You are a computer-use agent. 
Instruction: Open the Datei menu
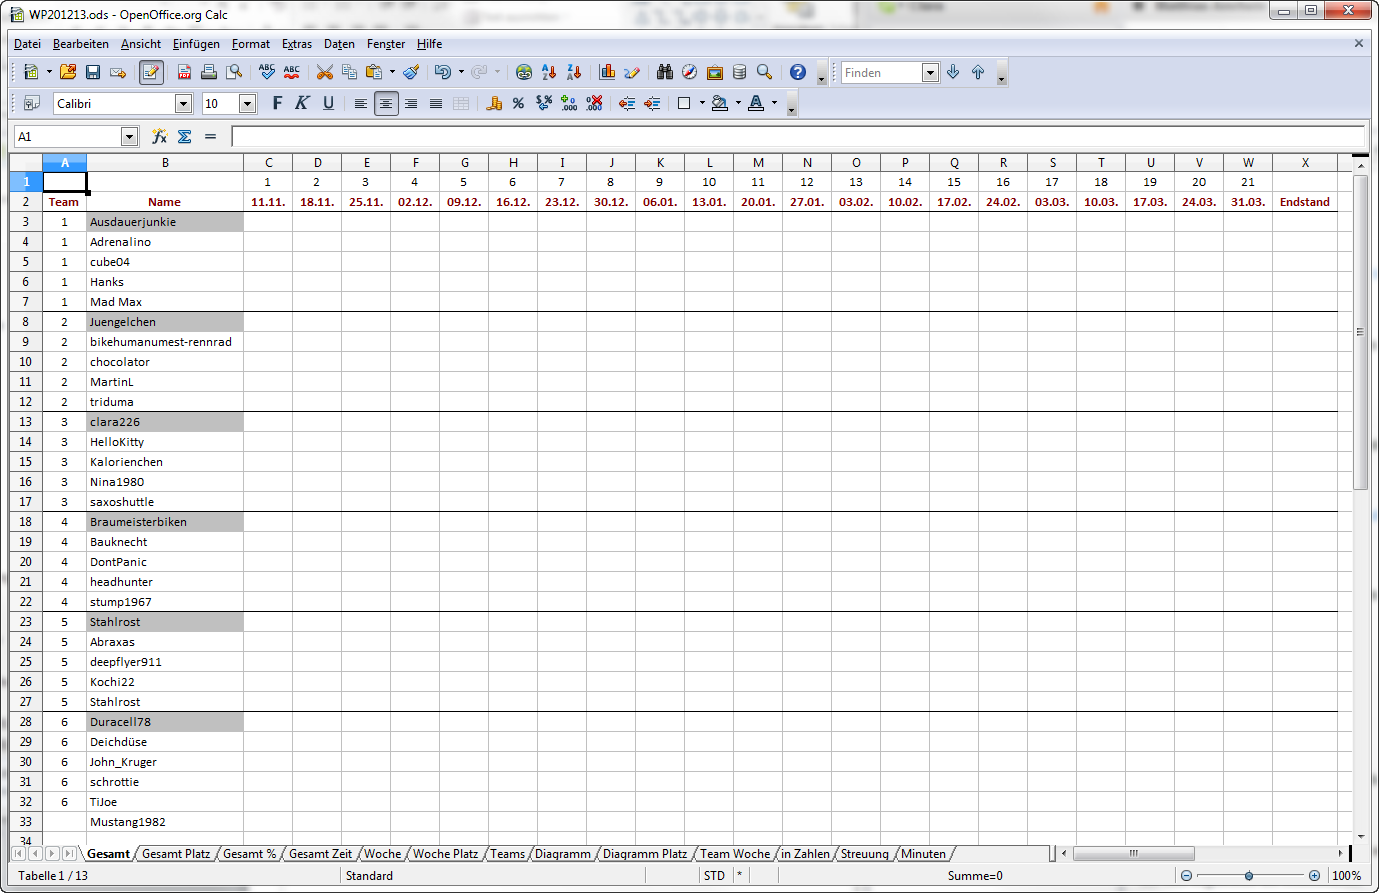point(27,44)
